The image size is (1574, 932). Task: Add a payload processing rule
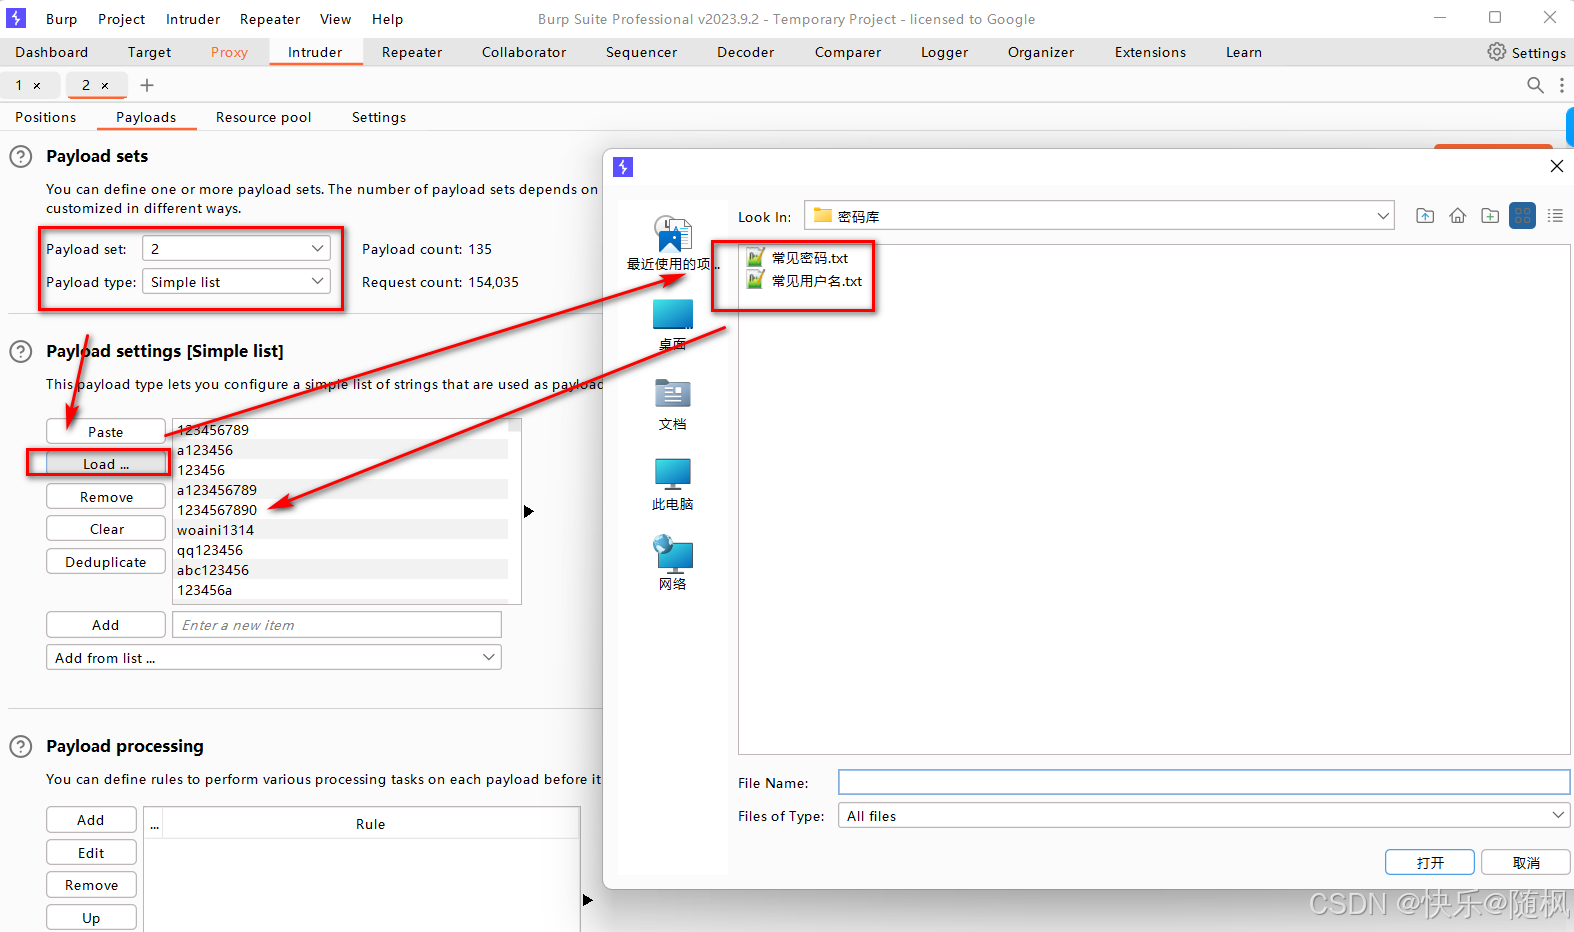point(91,819)
